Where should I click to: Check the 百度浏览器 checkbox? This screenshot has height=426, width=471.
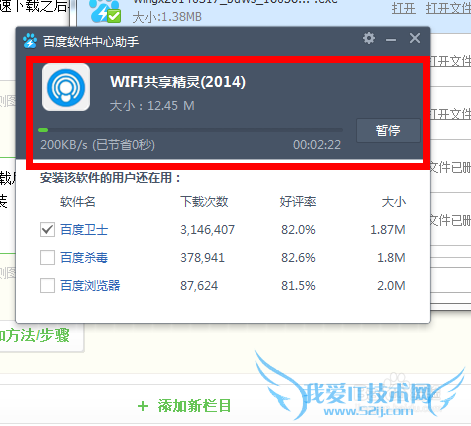coord(47,286)
